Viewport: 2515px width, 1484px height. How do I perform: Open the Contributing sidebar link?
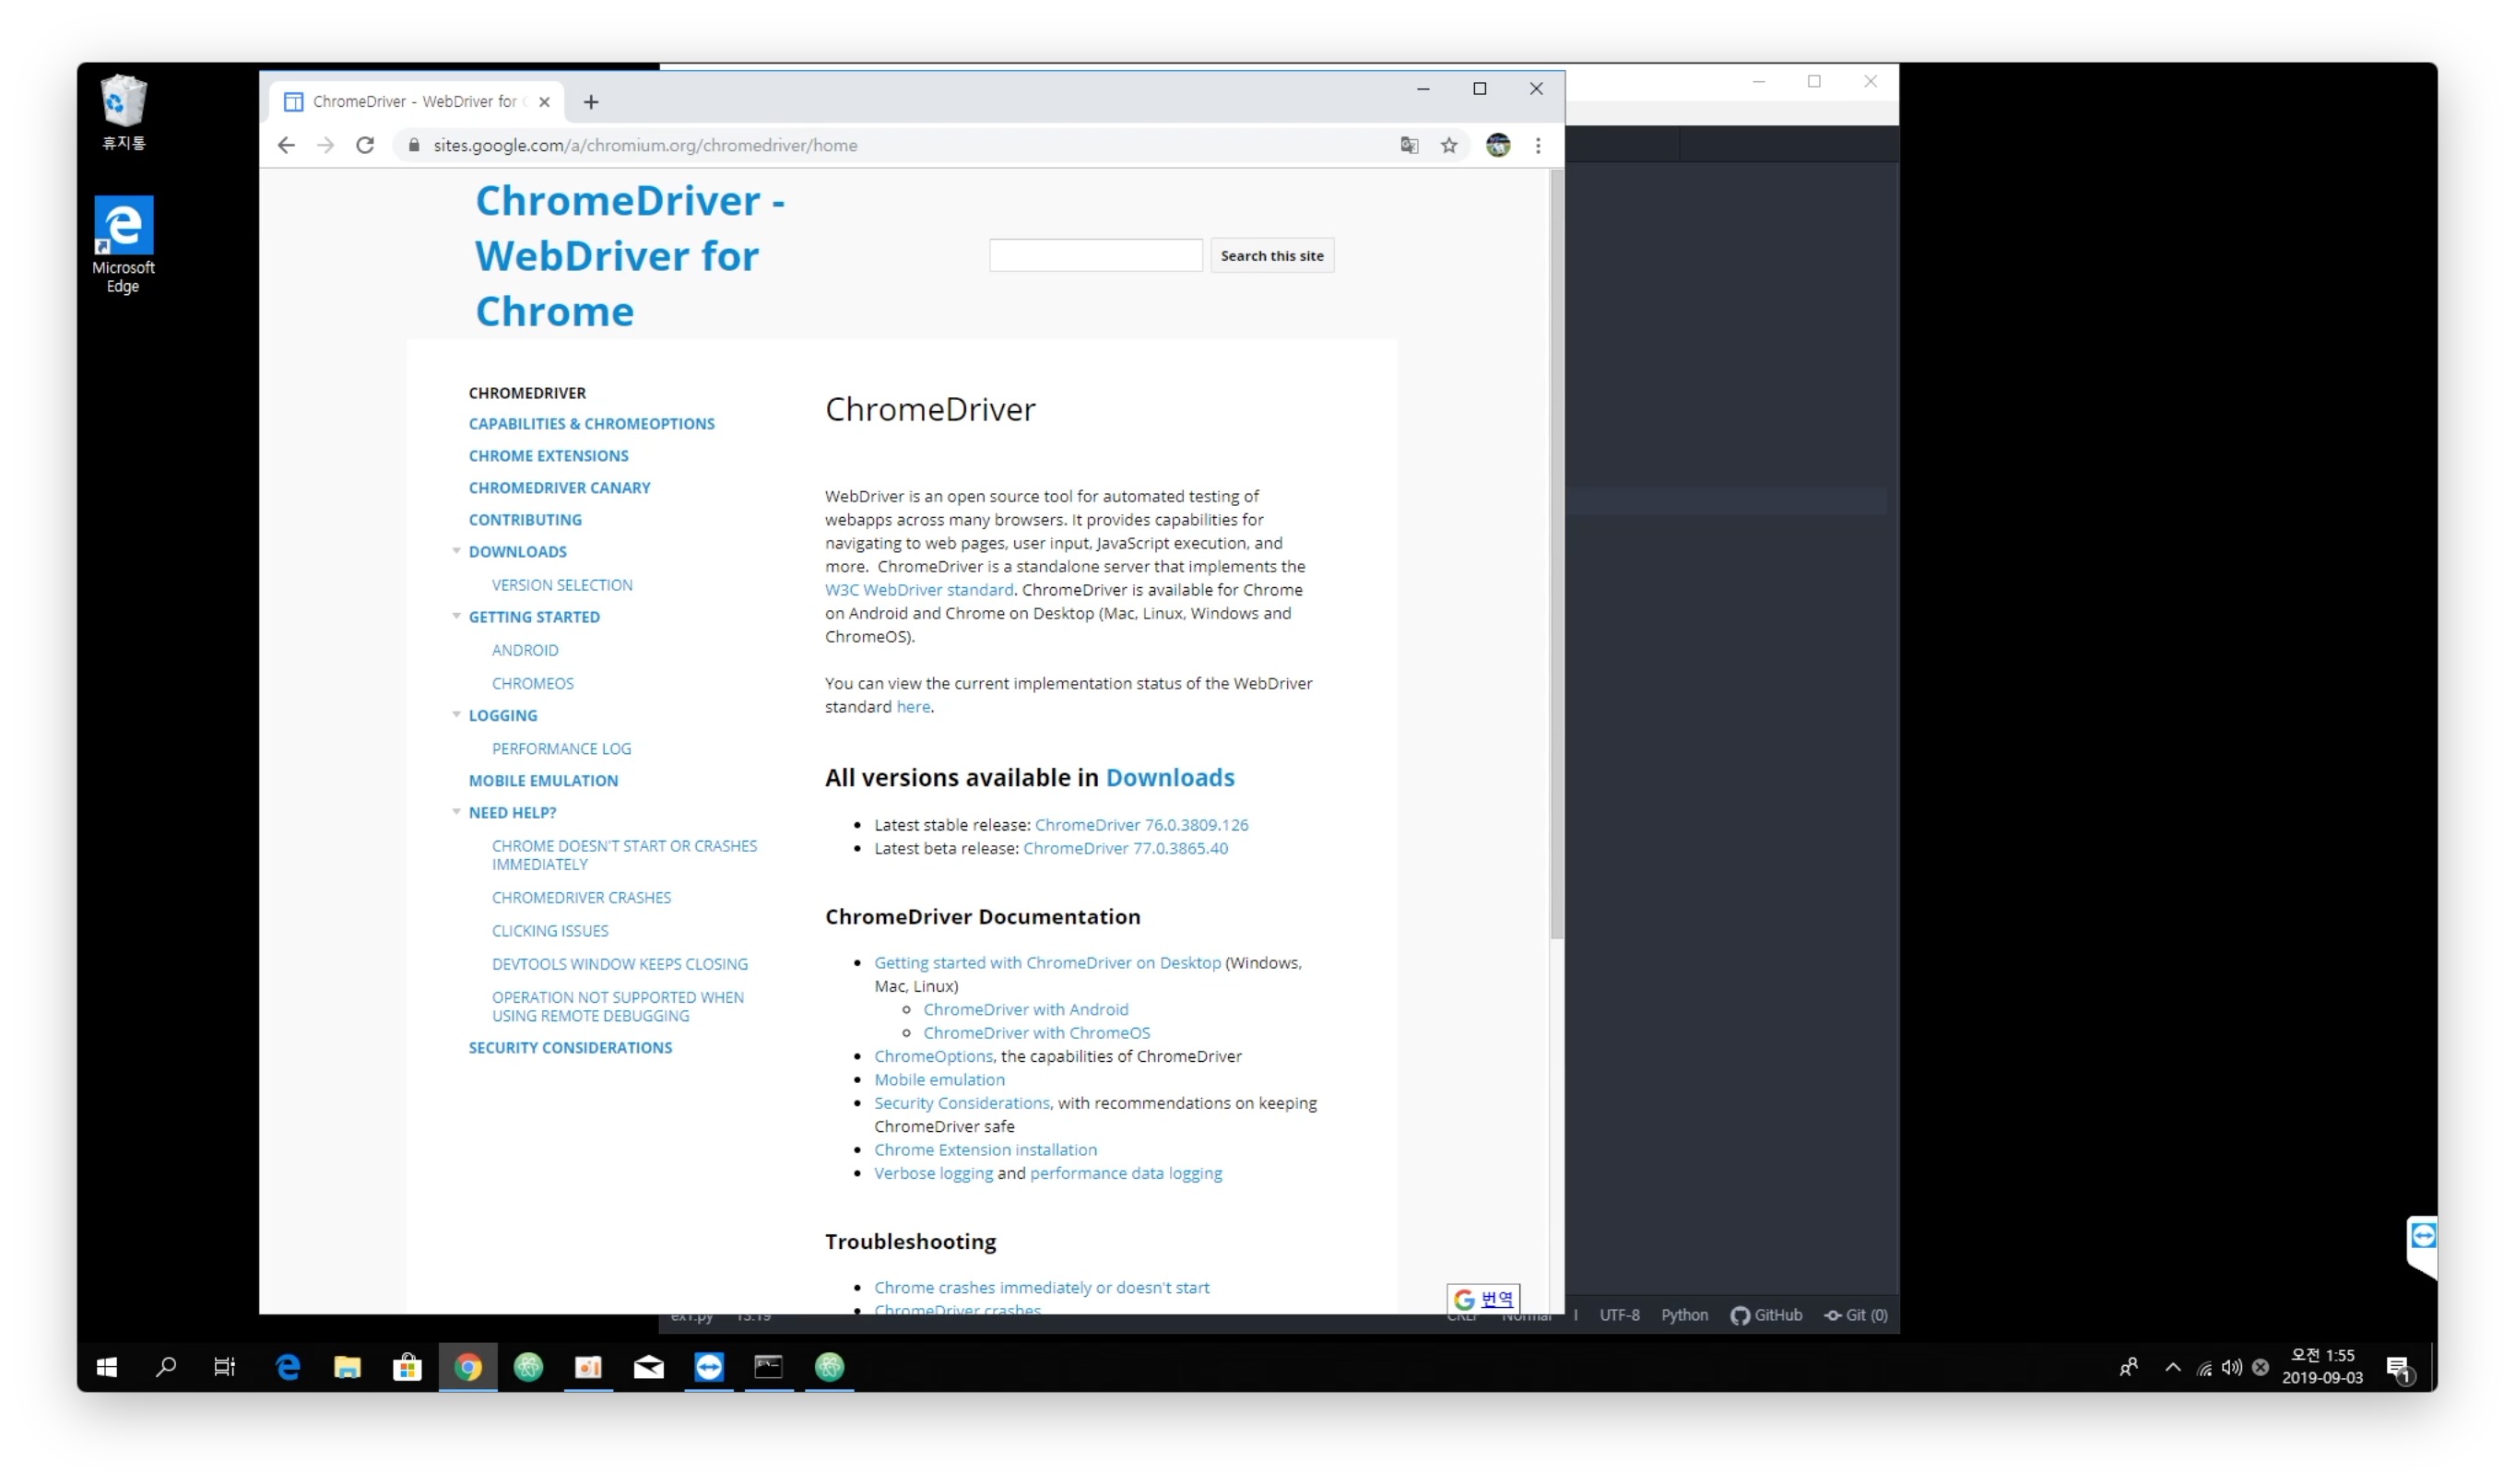click(525, 520)
